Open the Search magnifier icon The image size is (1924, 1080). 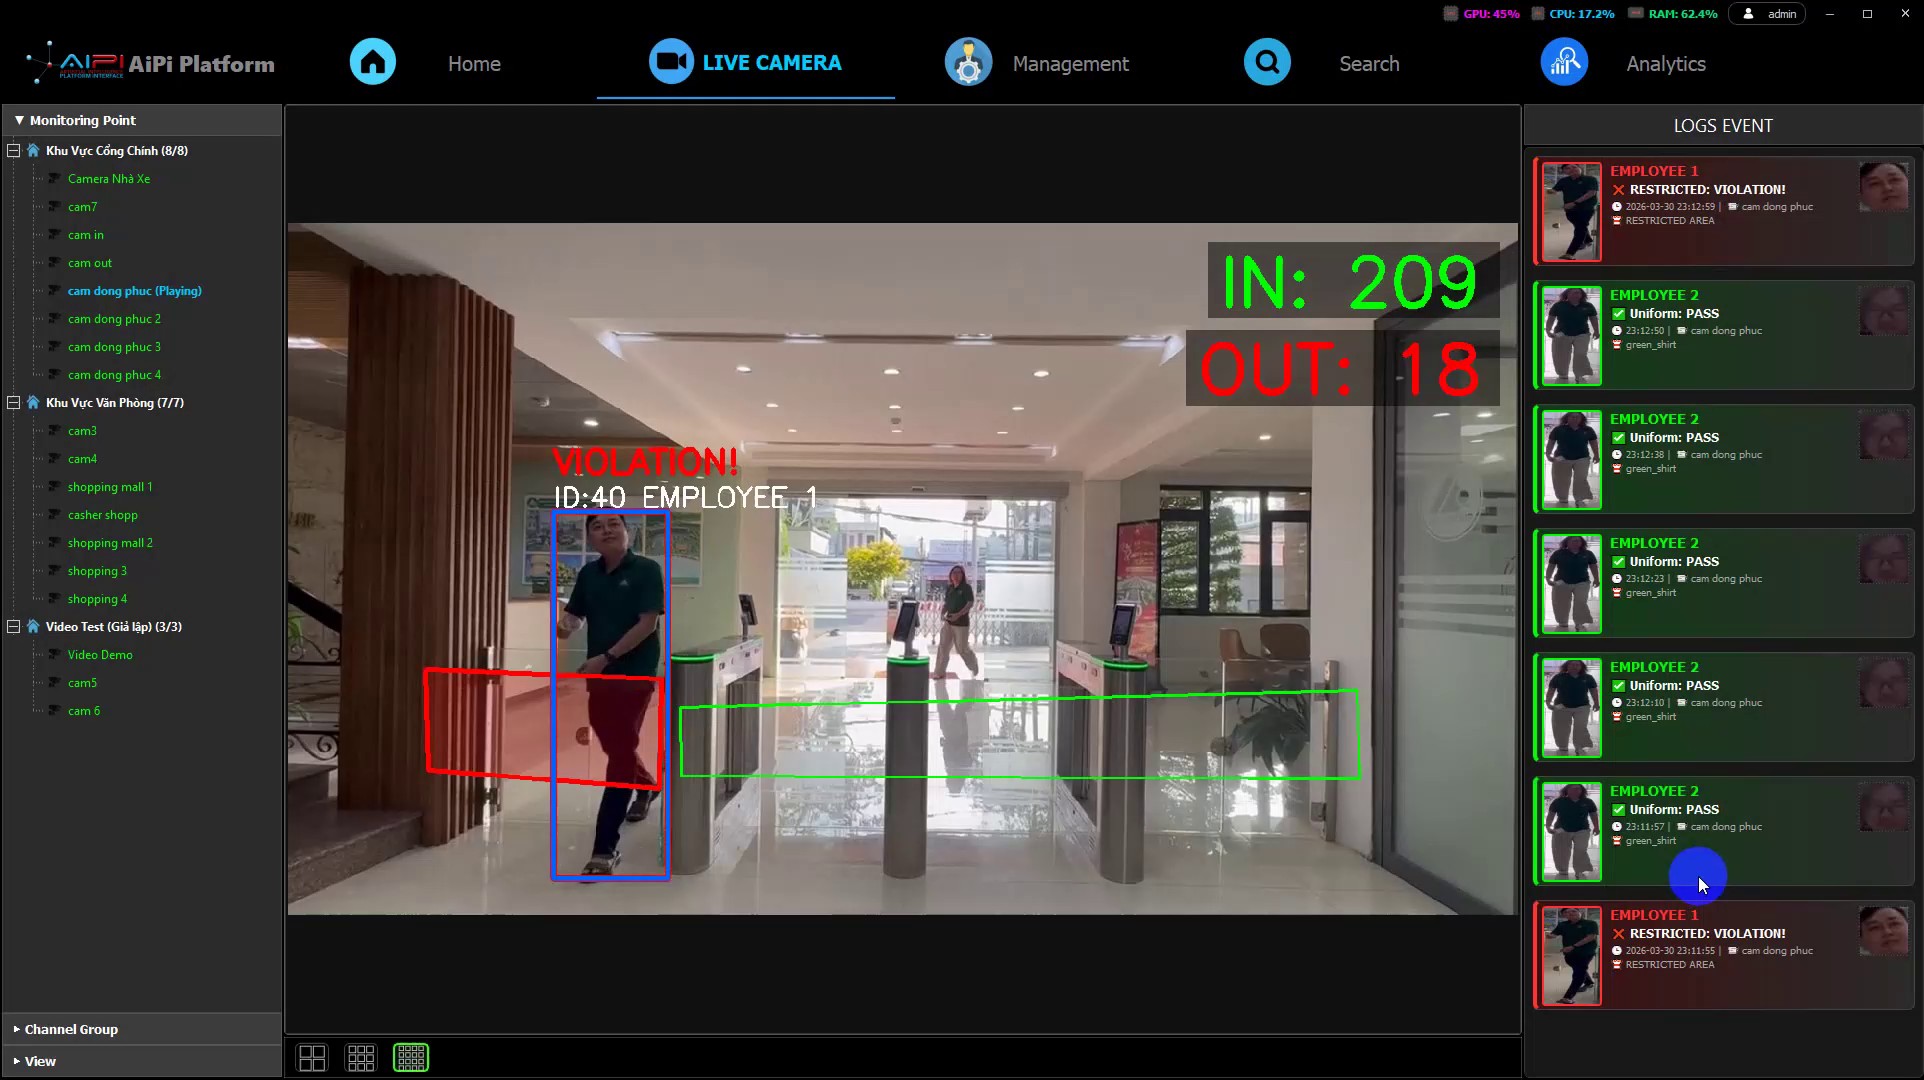coord(1267,62)
